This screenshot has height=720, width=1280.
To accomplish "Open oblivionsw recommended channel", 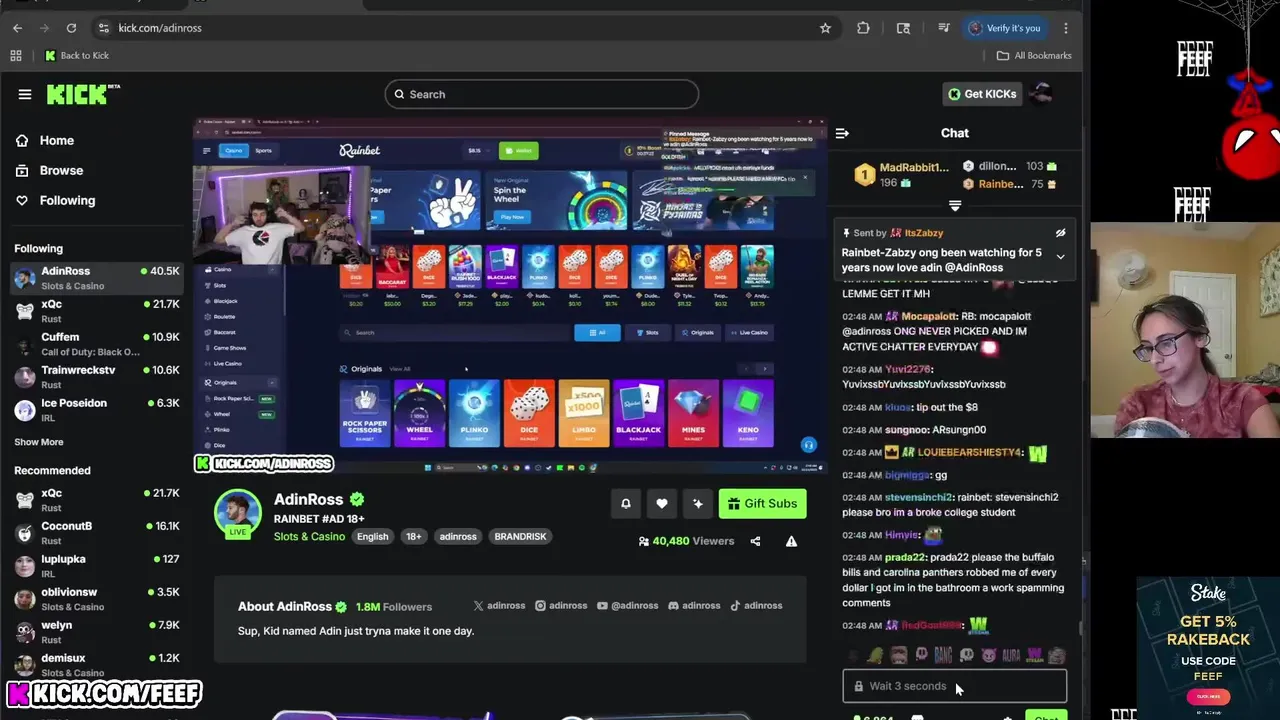I will click(x=97, y=599).
